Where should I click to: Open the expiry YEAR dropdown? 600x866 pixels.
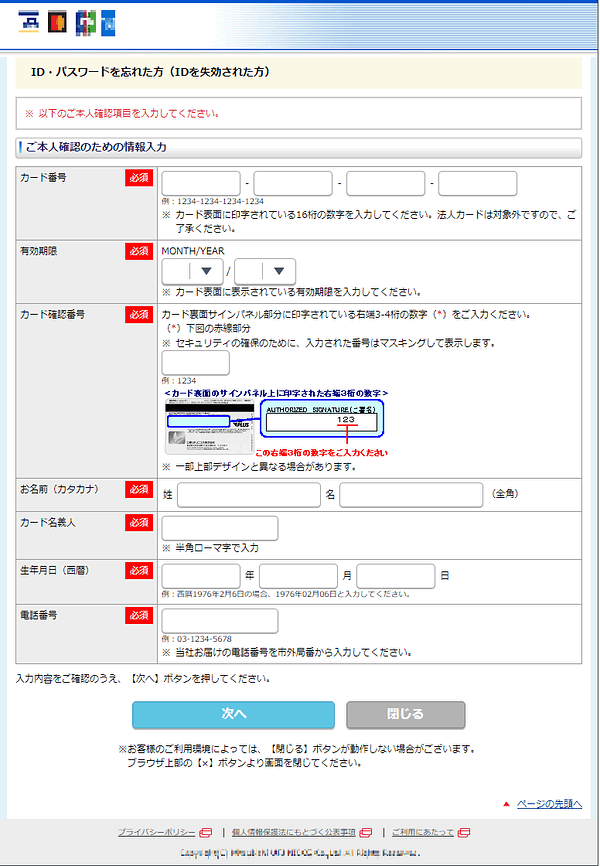pos(265,271)
